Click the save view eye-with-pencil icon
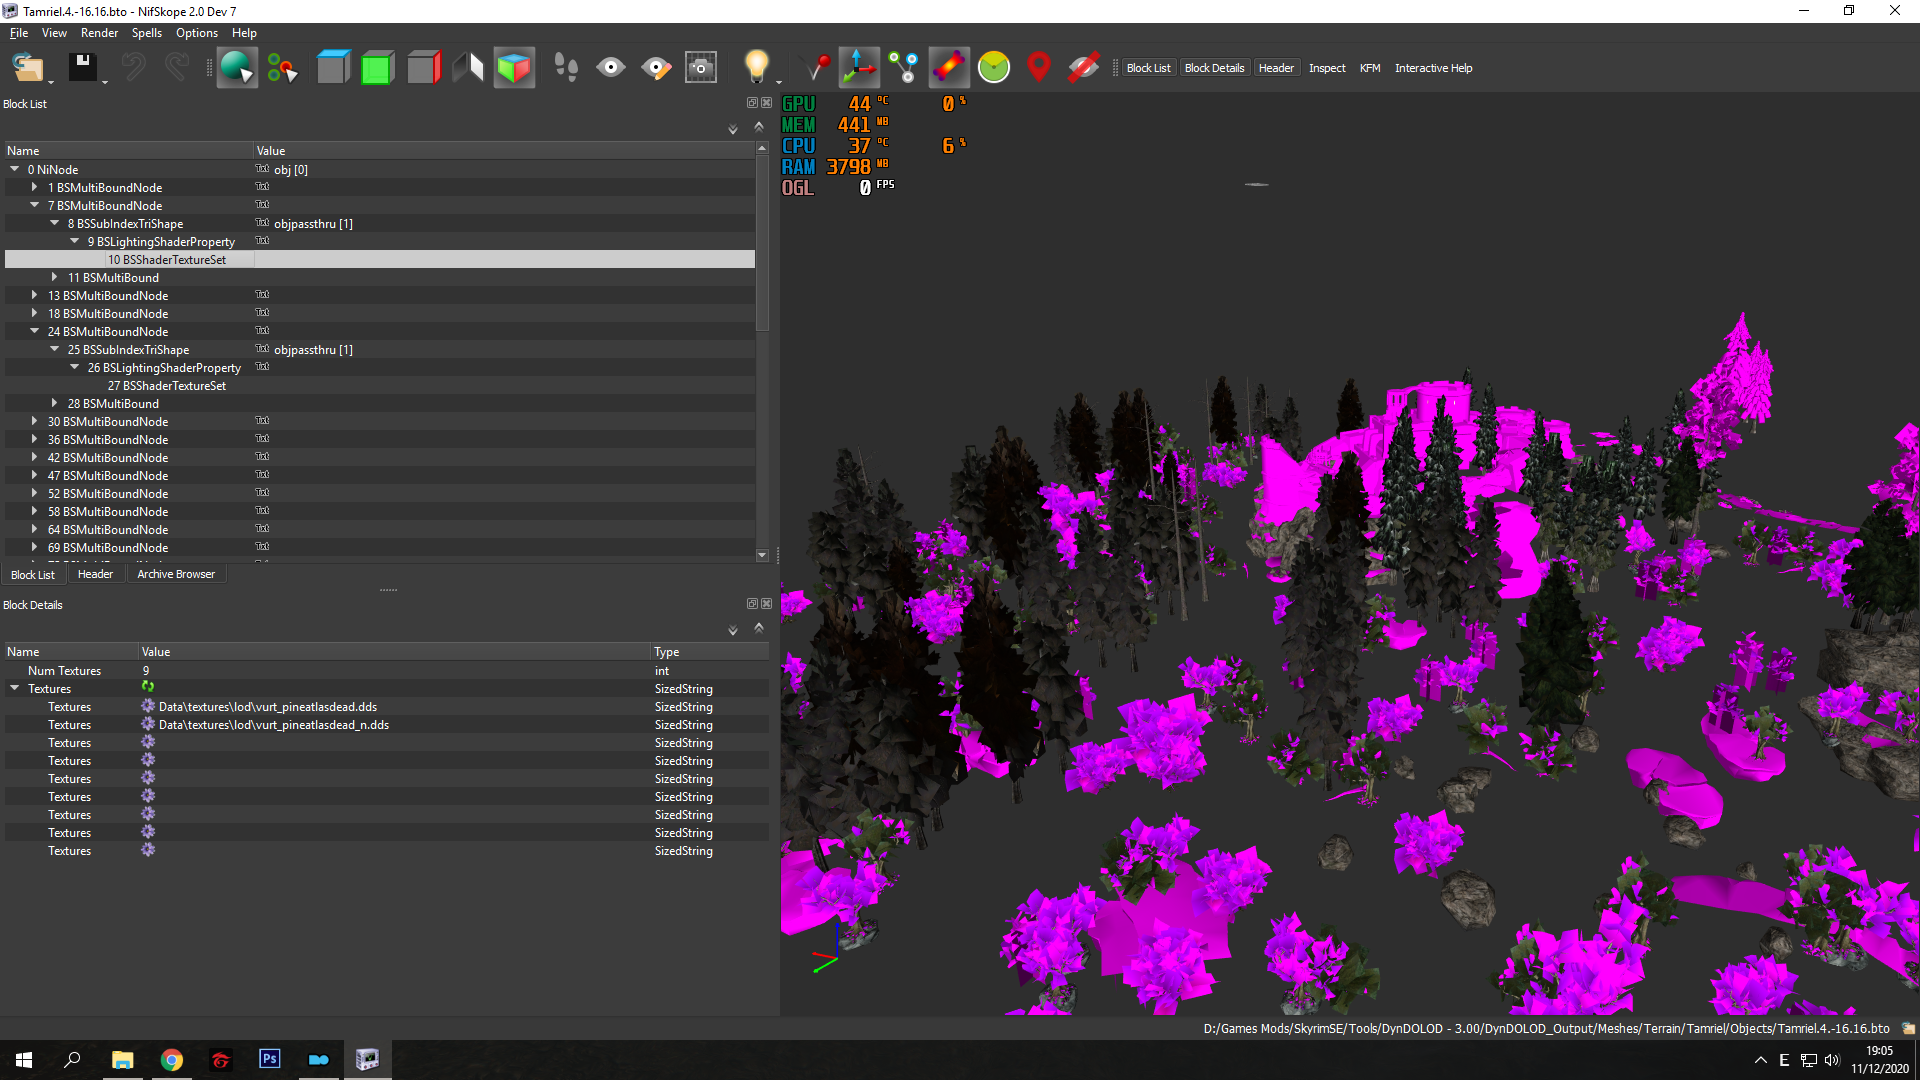 [x=656, y=68]
